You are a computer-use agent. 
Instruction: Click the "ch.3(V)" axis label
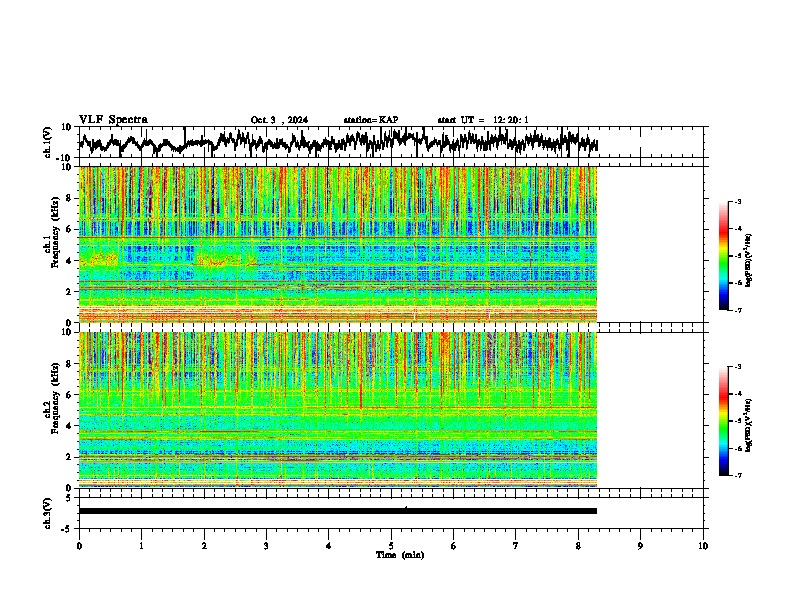click(48, 514)
